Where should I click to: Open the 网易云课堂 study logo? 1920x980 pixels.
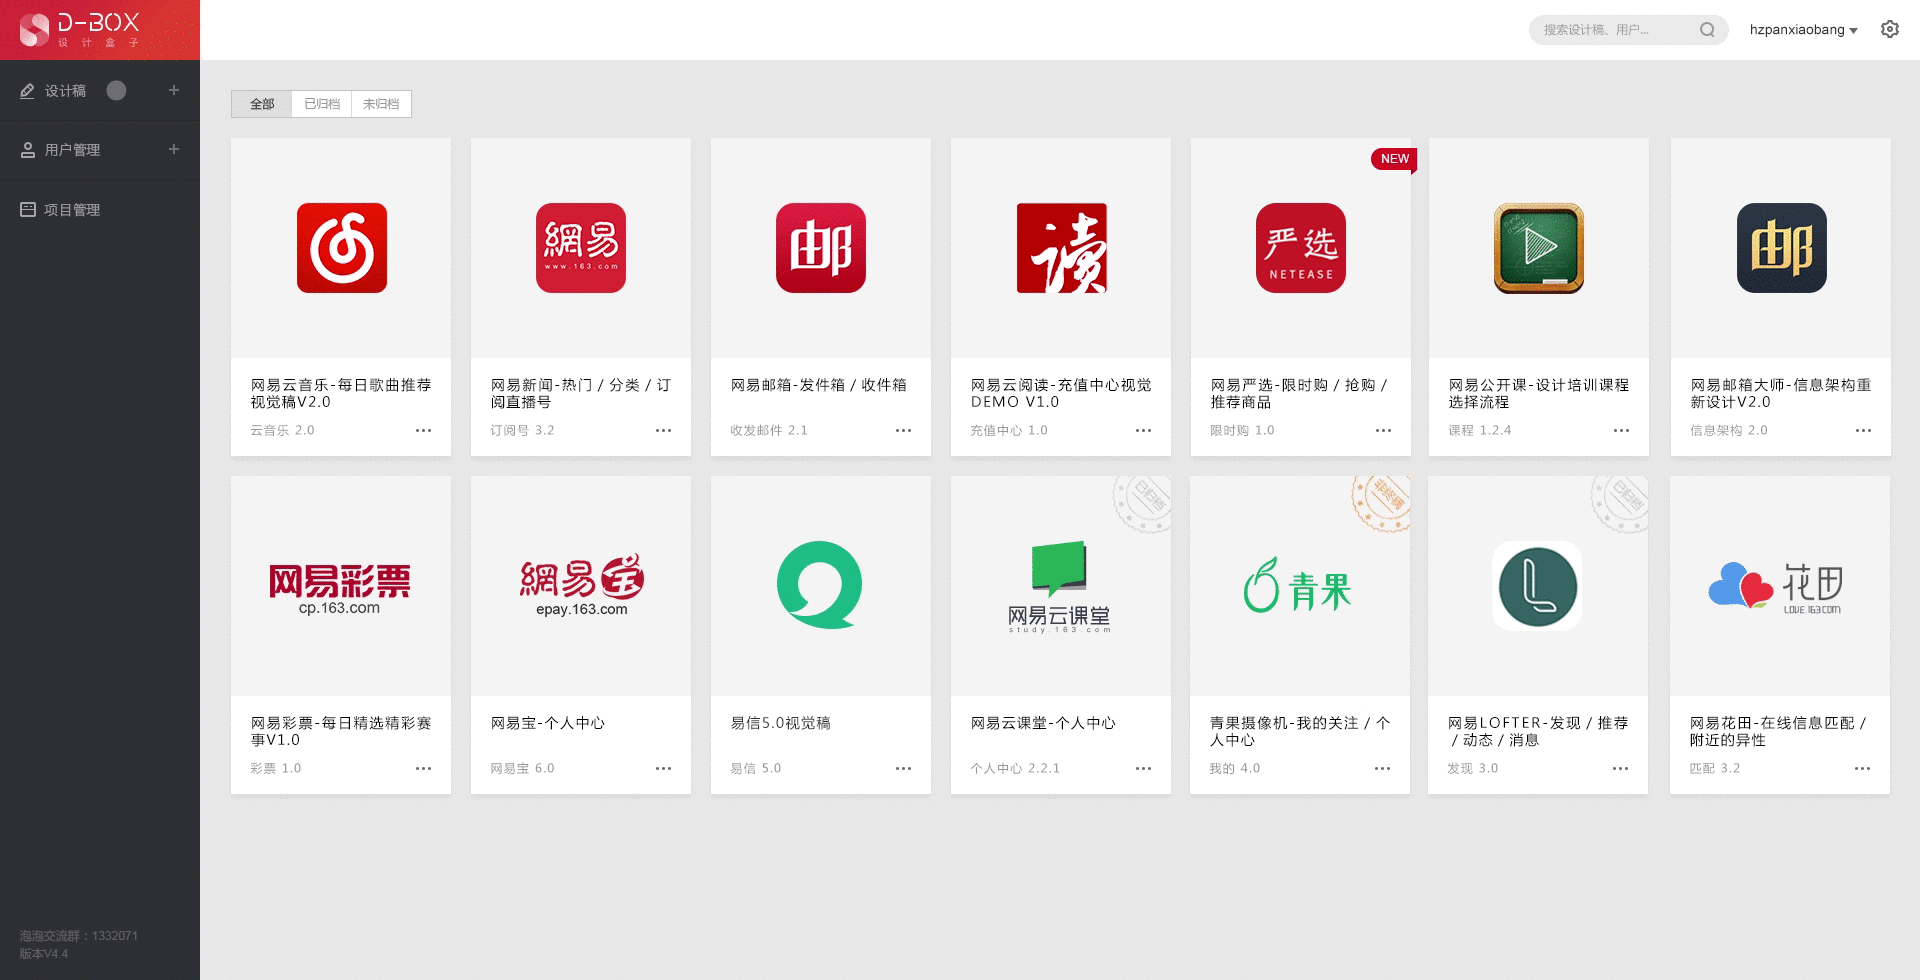[x=1060, y=587]
